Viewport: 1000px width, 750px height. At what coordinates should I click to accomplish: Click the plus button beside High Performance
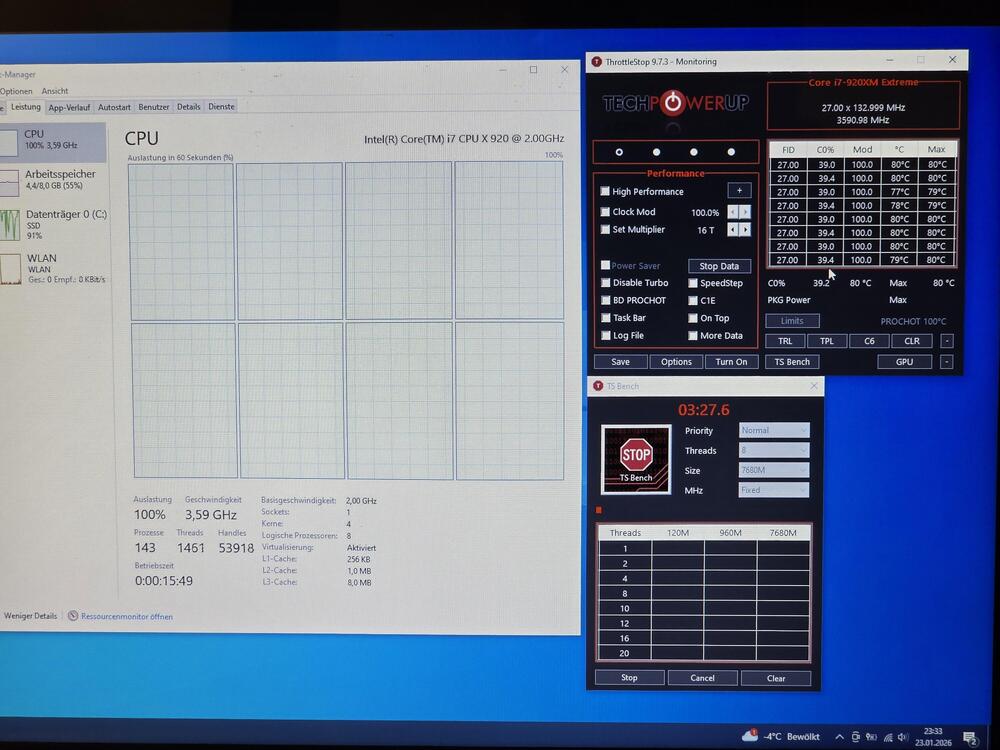[739, 191]
